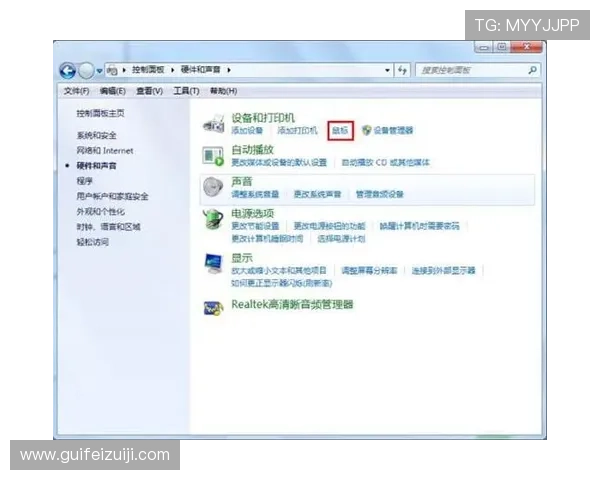
Task: Click 唤醒计算机时需要密码 link
Action: point(419,226)
